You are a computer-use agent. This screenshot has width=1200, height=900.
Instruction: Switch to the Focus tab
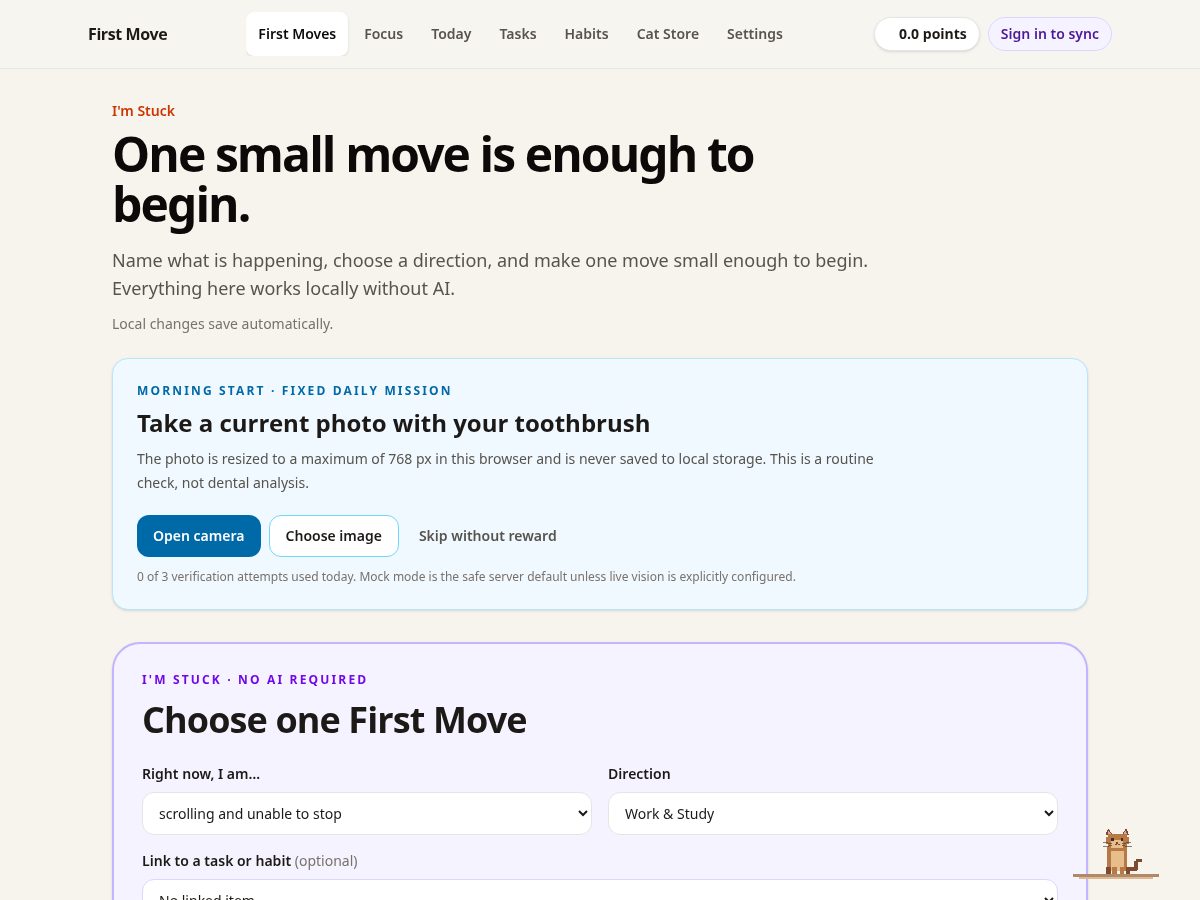384,34
